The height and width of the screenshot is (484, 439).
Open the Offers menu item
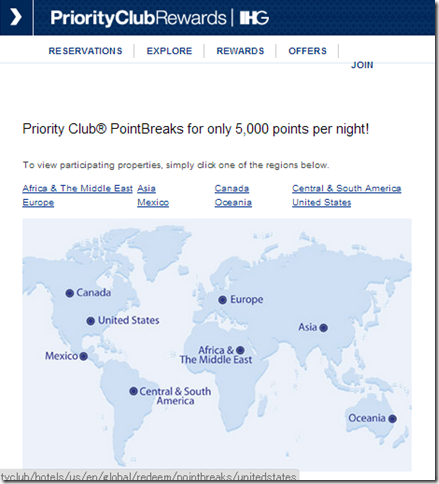tap(308, 51)
